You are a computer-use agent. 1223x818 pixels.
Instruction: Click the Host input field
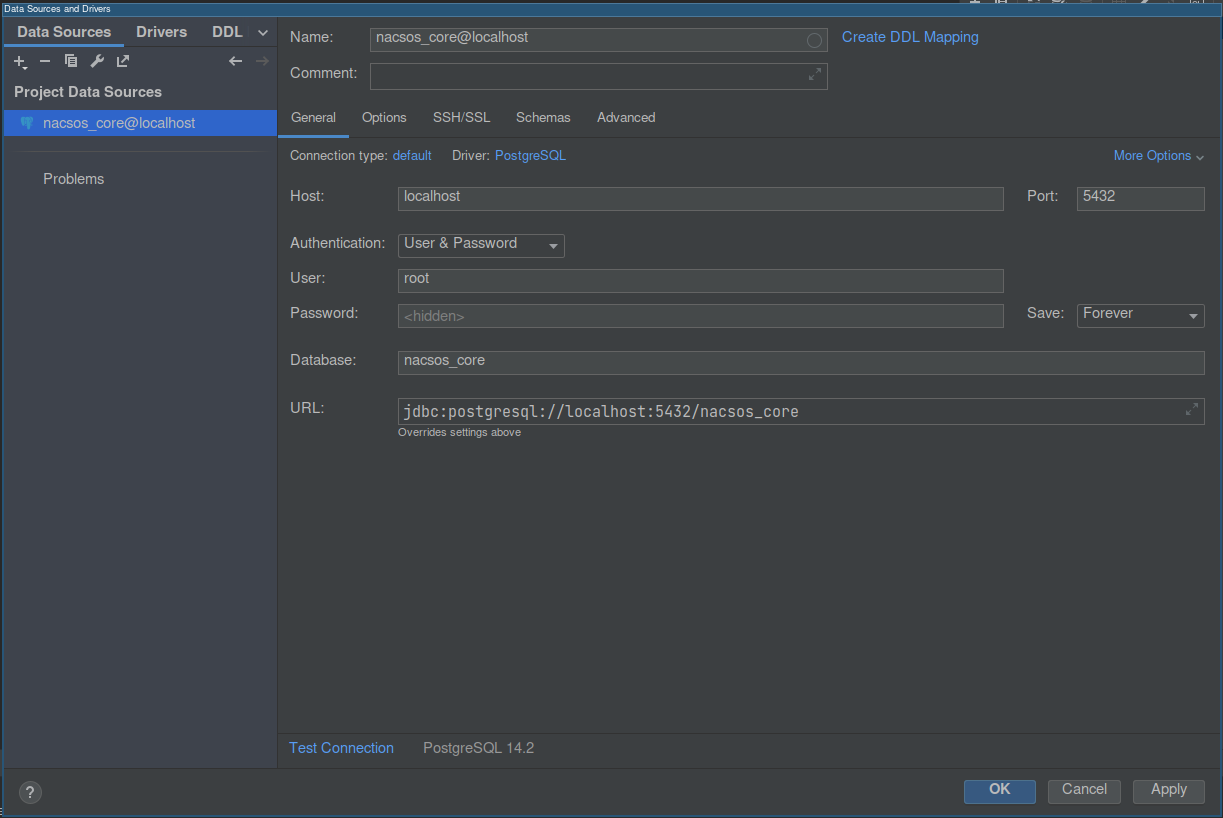point(700,198)
